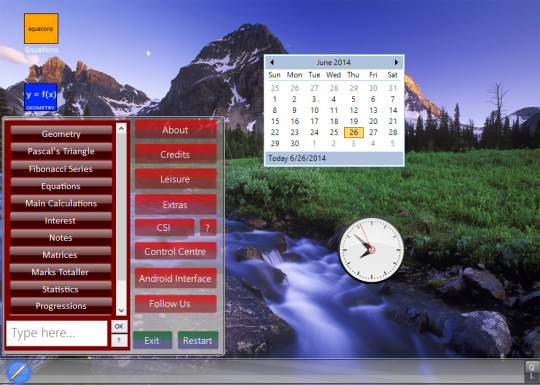The width and height of the screenshot is (540, 385).
Task: Open the Equations menu button
Action: tap(61, 186)
